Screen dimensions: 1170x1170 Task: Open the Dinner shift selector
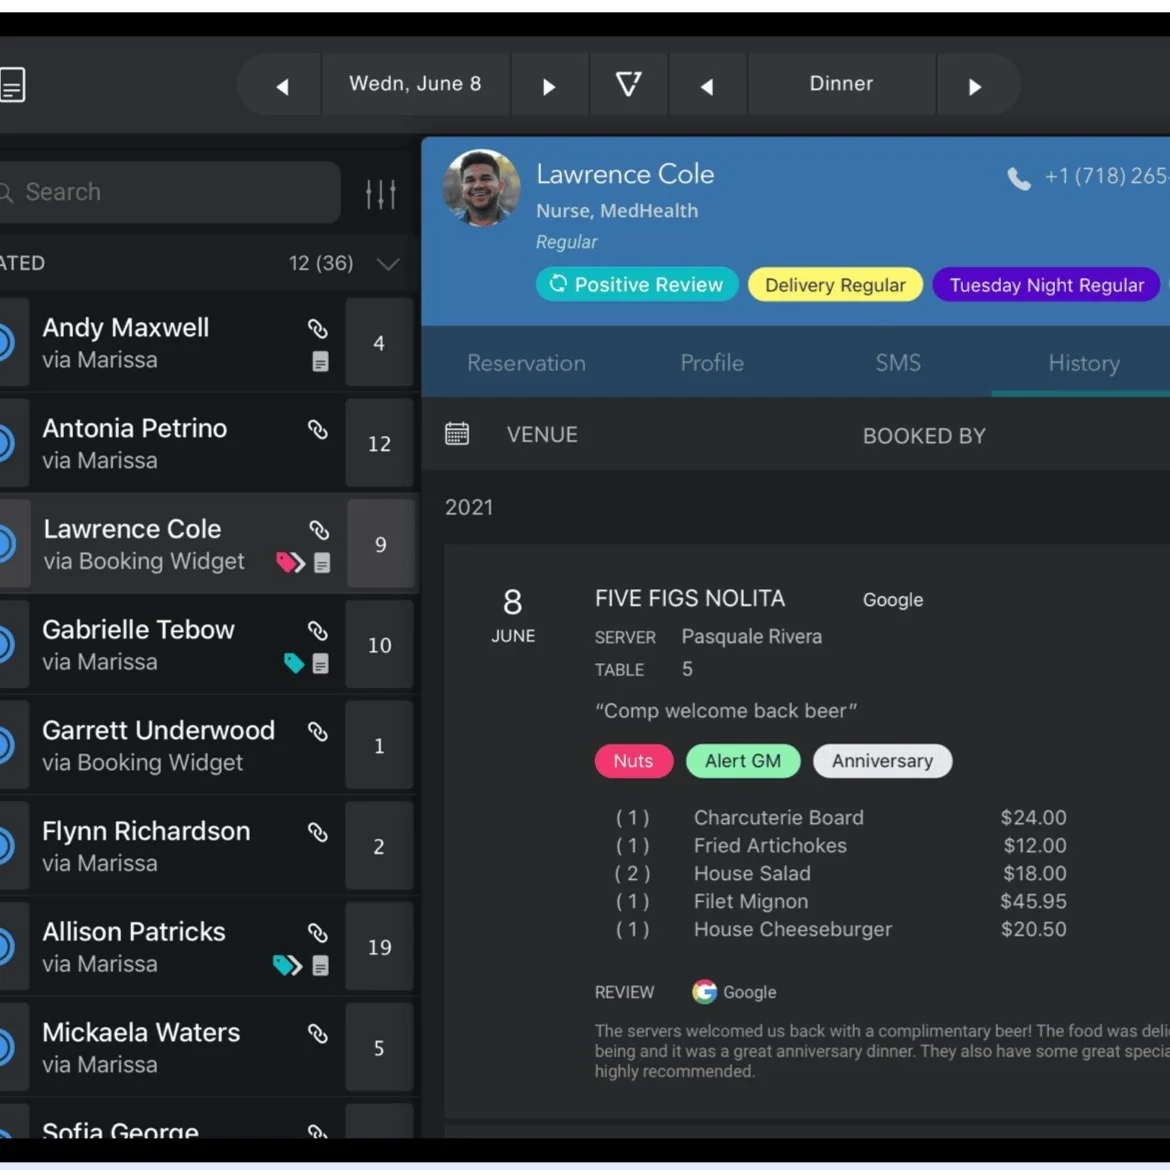[x=840, y=84]
